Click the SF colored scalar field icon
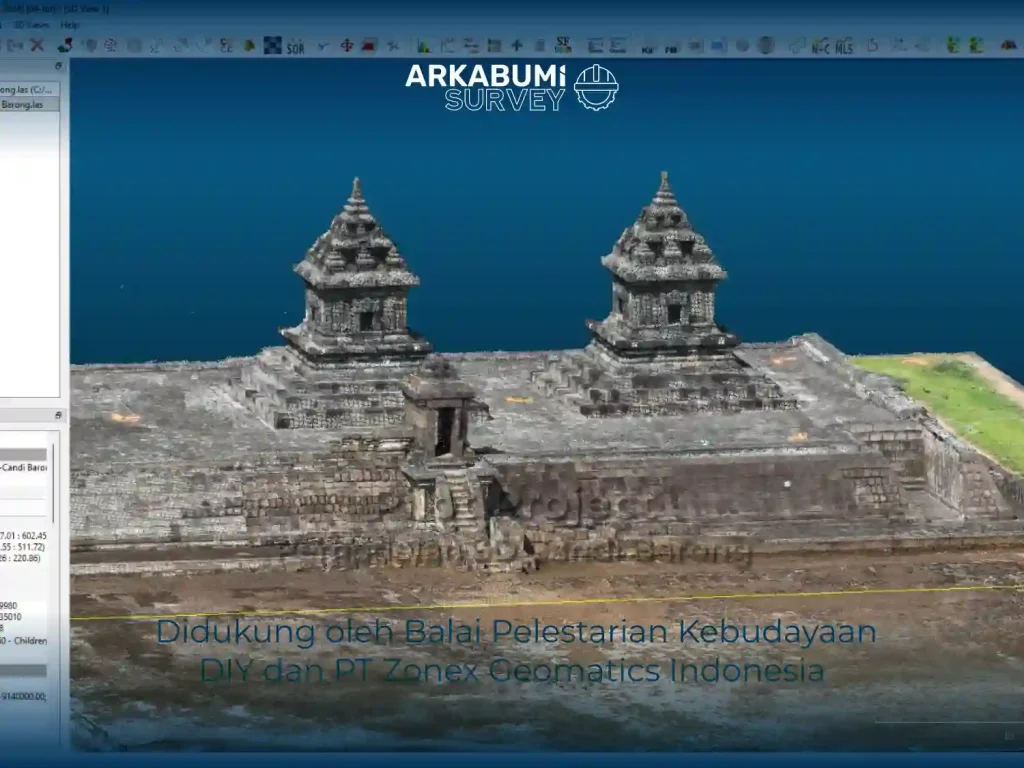The image size is (1024, 768). pos(563,45)
